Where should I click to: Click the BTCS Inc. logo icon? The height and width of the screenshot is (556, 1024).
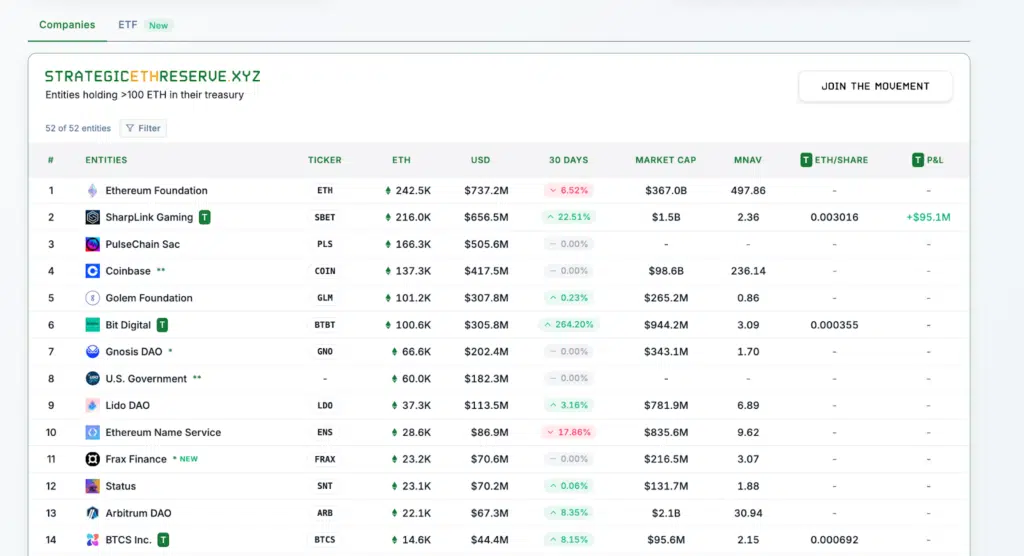coord(93,540)
